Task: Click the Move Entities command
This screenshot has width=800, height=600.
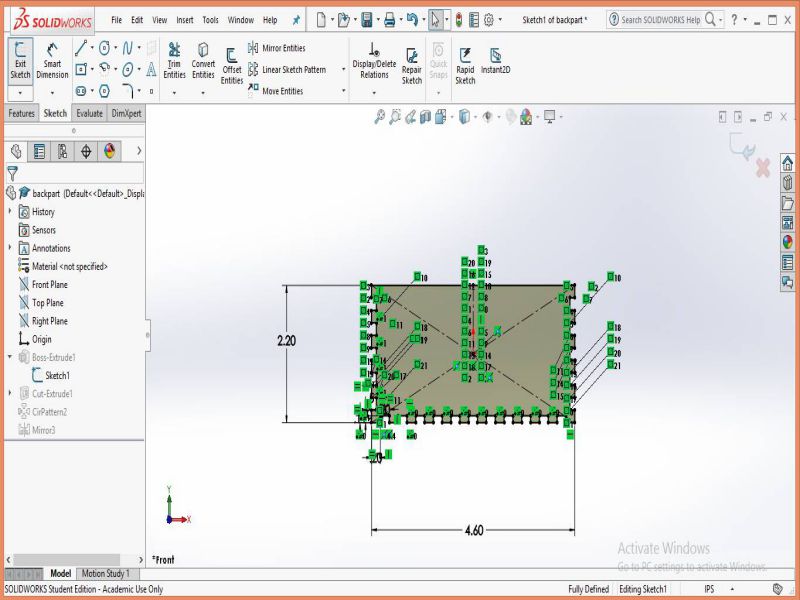Action: point(276,91)
